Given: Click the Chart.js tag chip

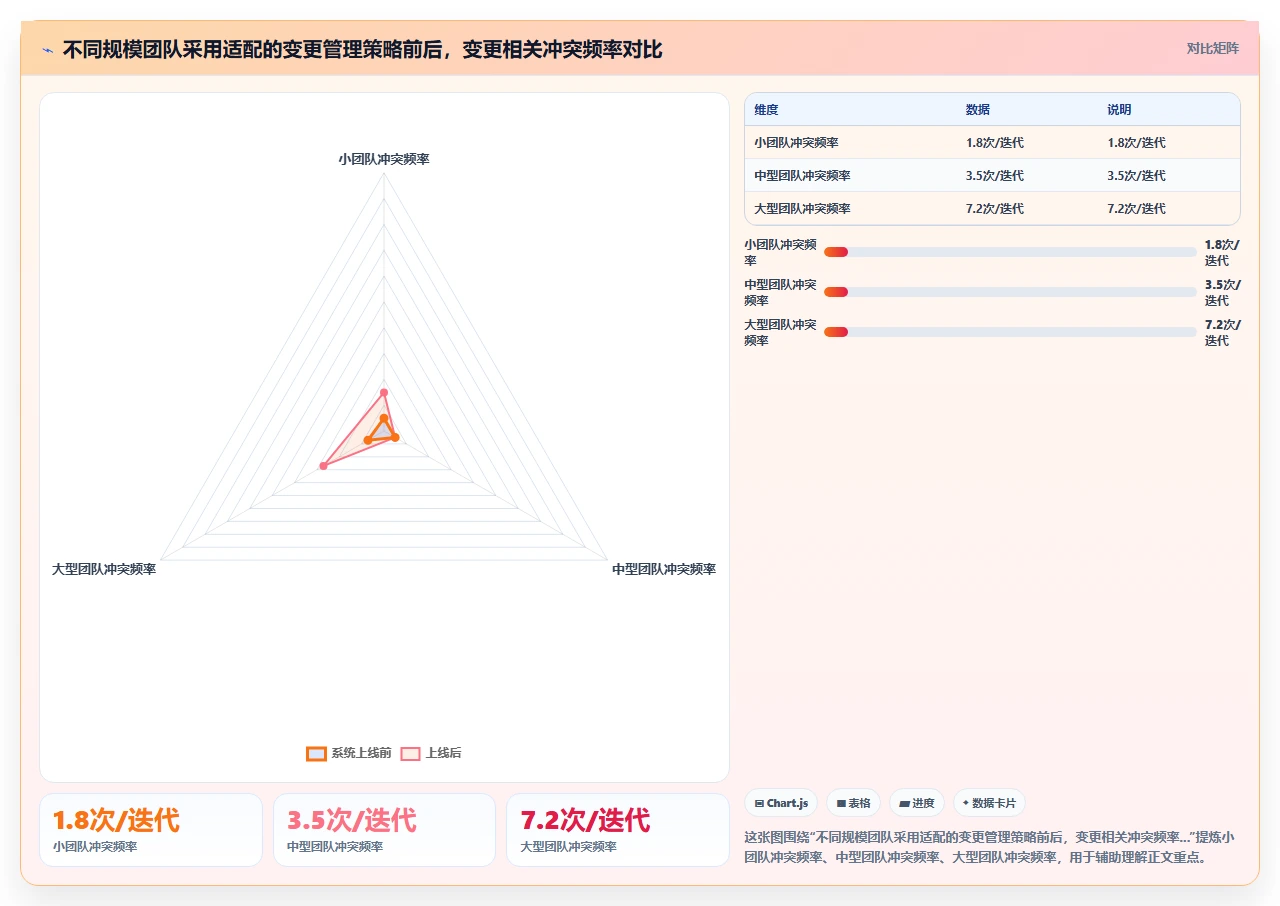Looking at the screenshot, I should click(781, 803).
